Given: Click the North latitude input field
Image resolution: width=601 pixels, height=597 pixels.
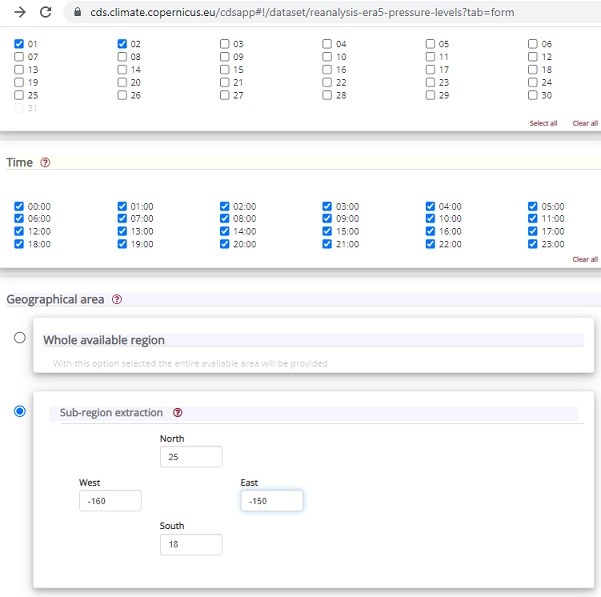Looking at the screenshot, I should click(x=191, y=457).
